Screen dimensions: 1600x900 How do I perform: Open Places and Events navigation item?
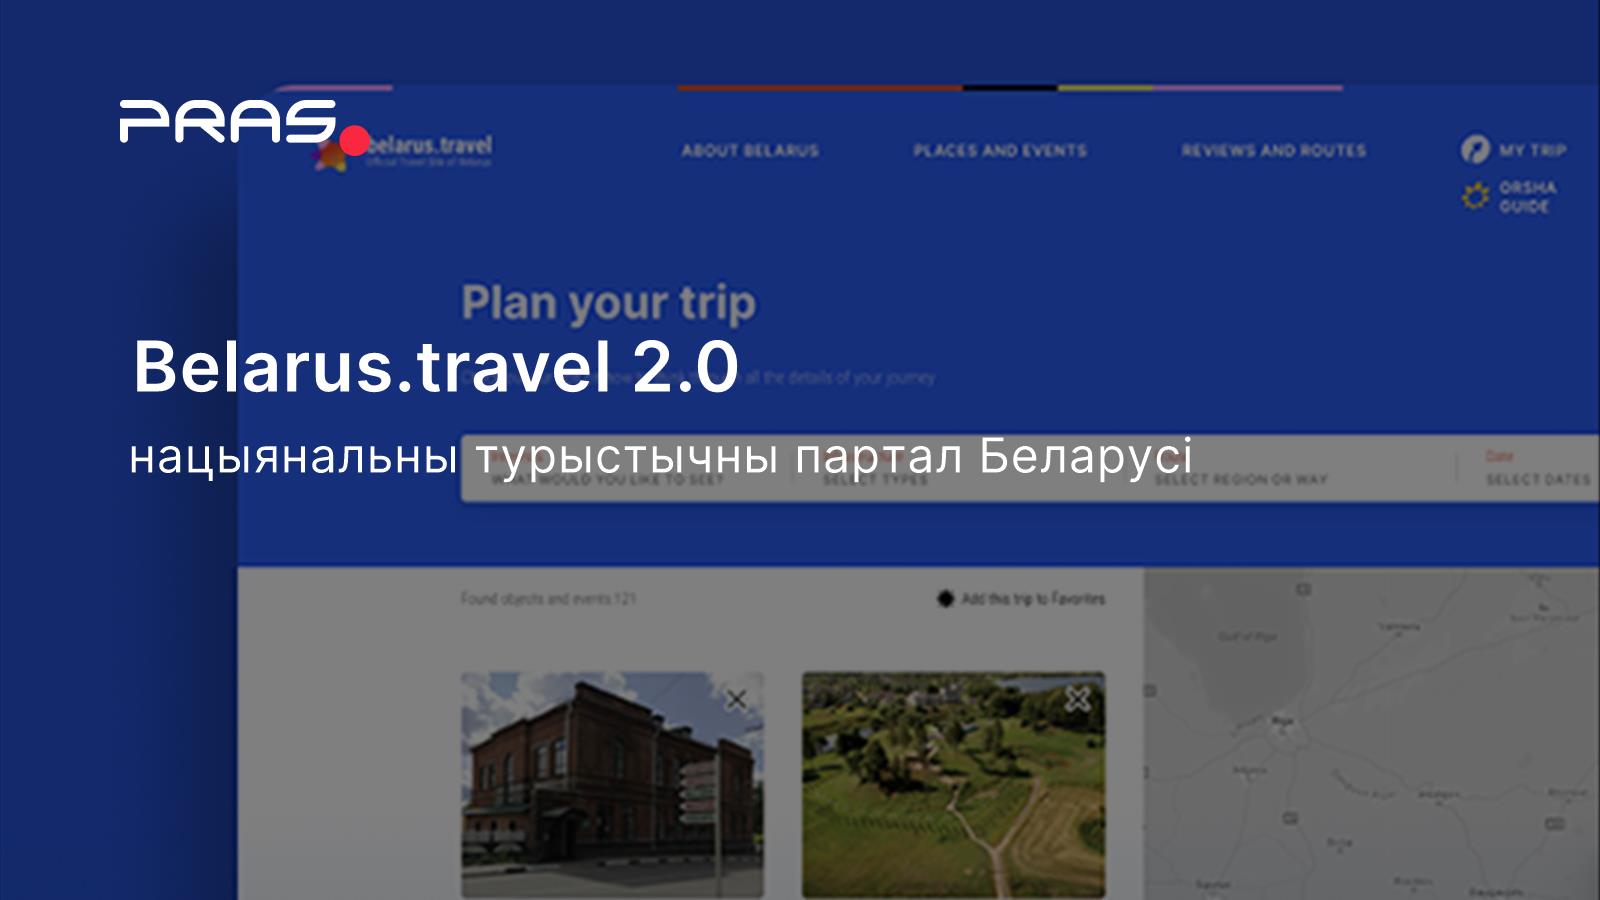coord(1000,151)
